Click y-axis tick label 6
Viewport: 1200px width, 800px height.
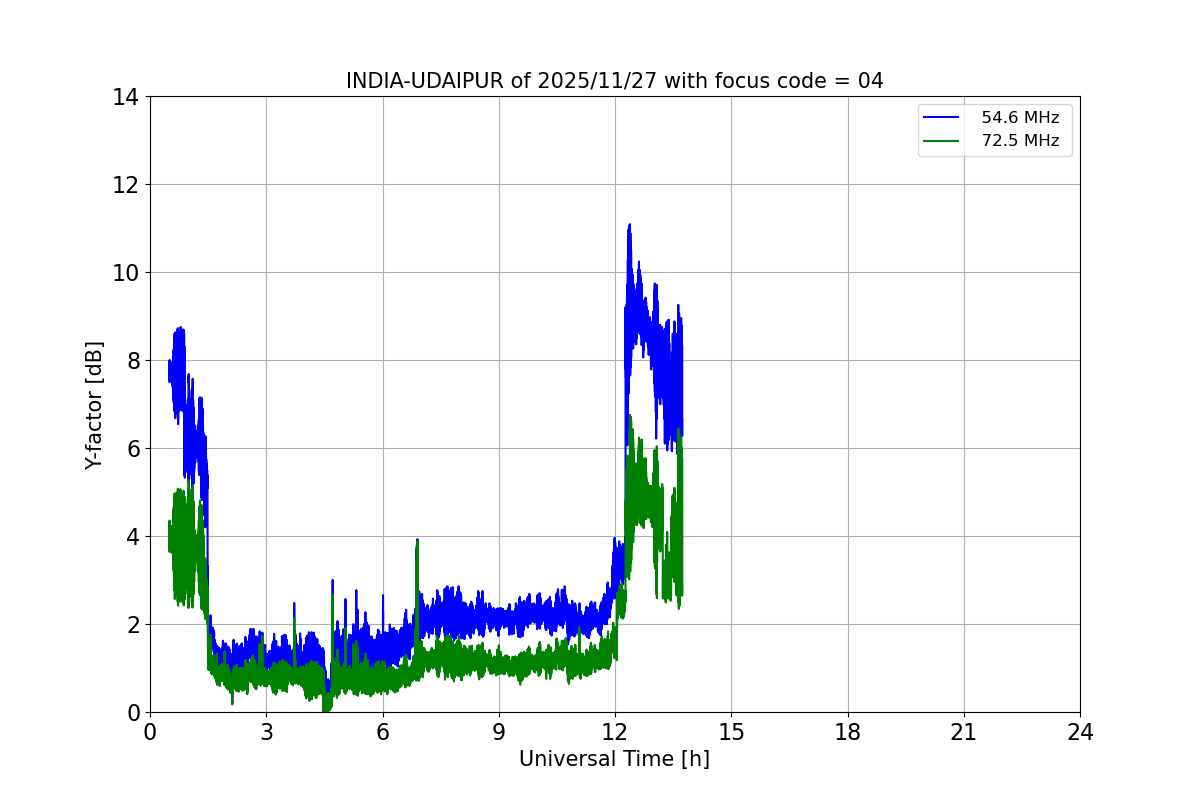132,449
